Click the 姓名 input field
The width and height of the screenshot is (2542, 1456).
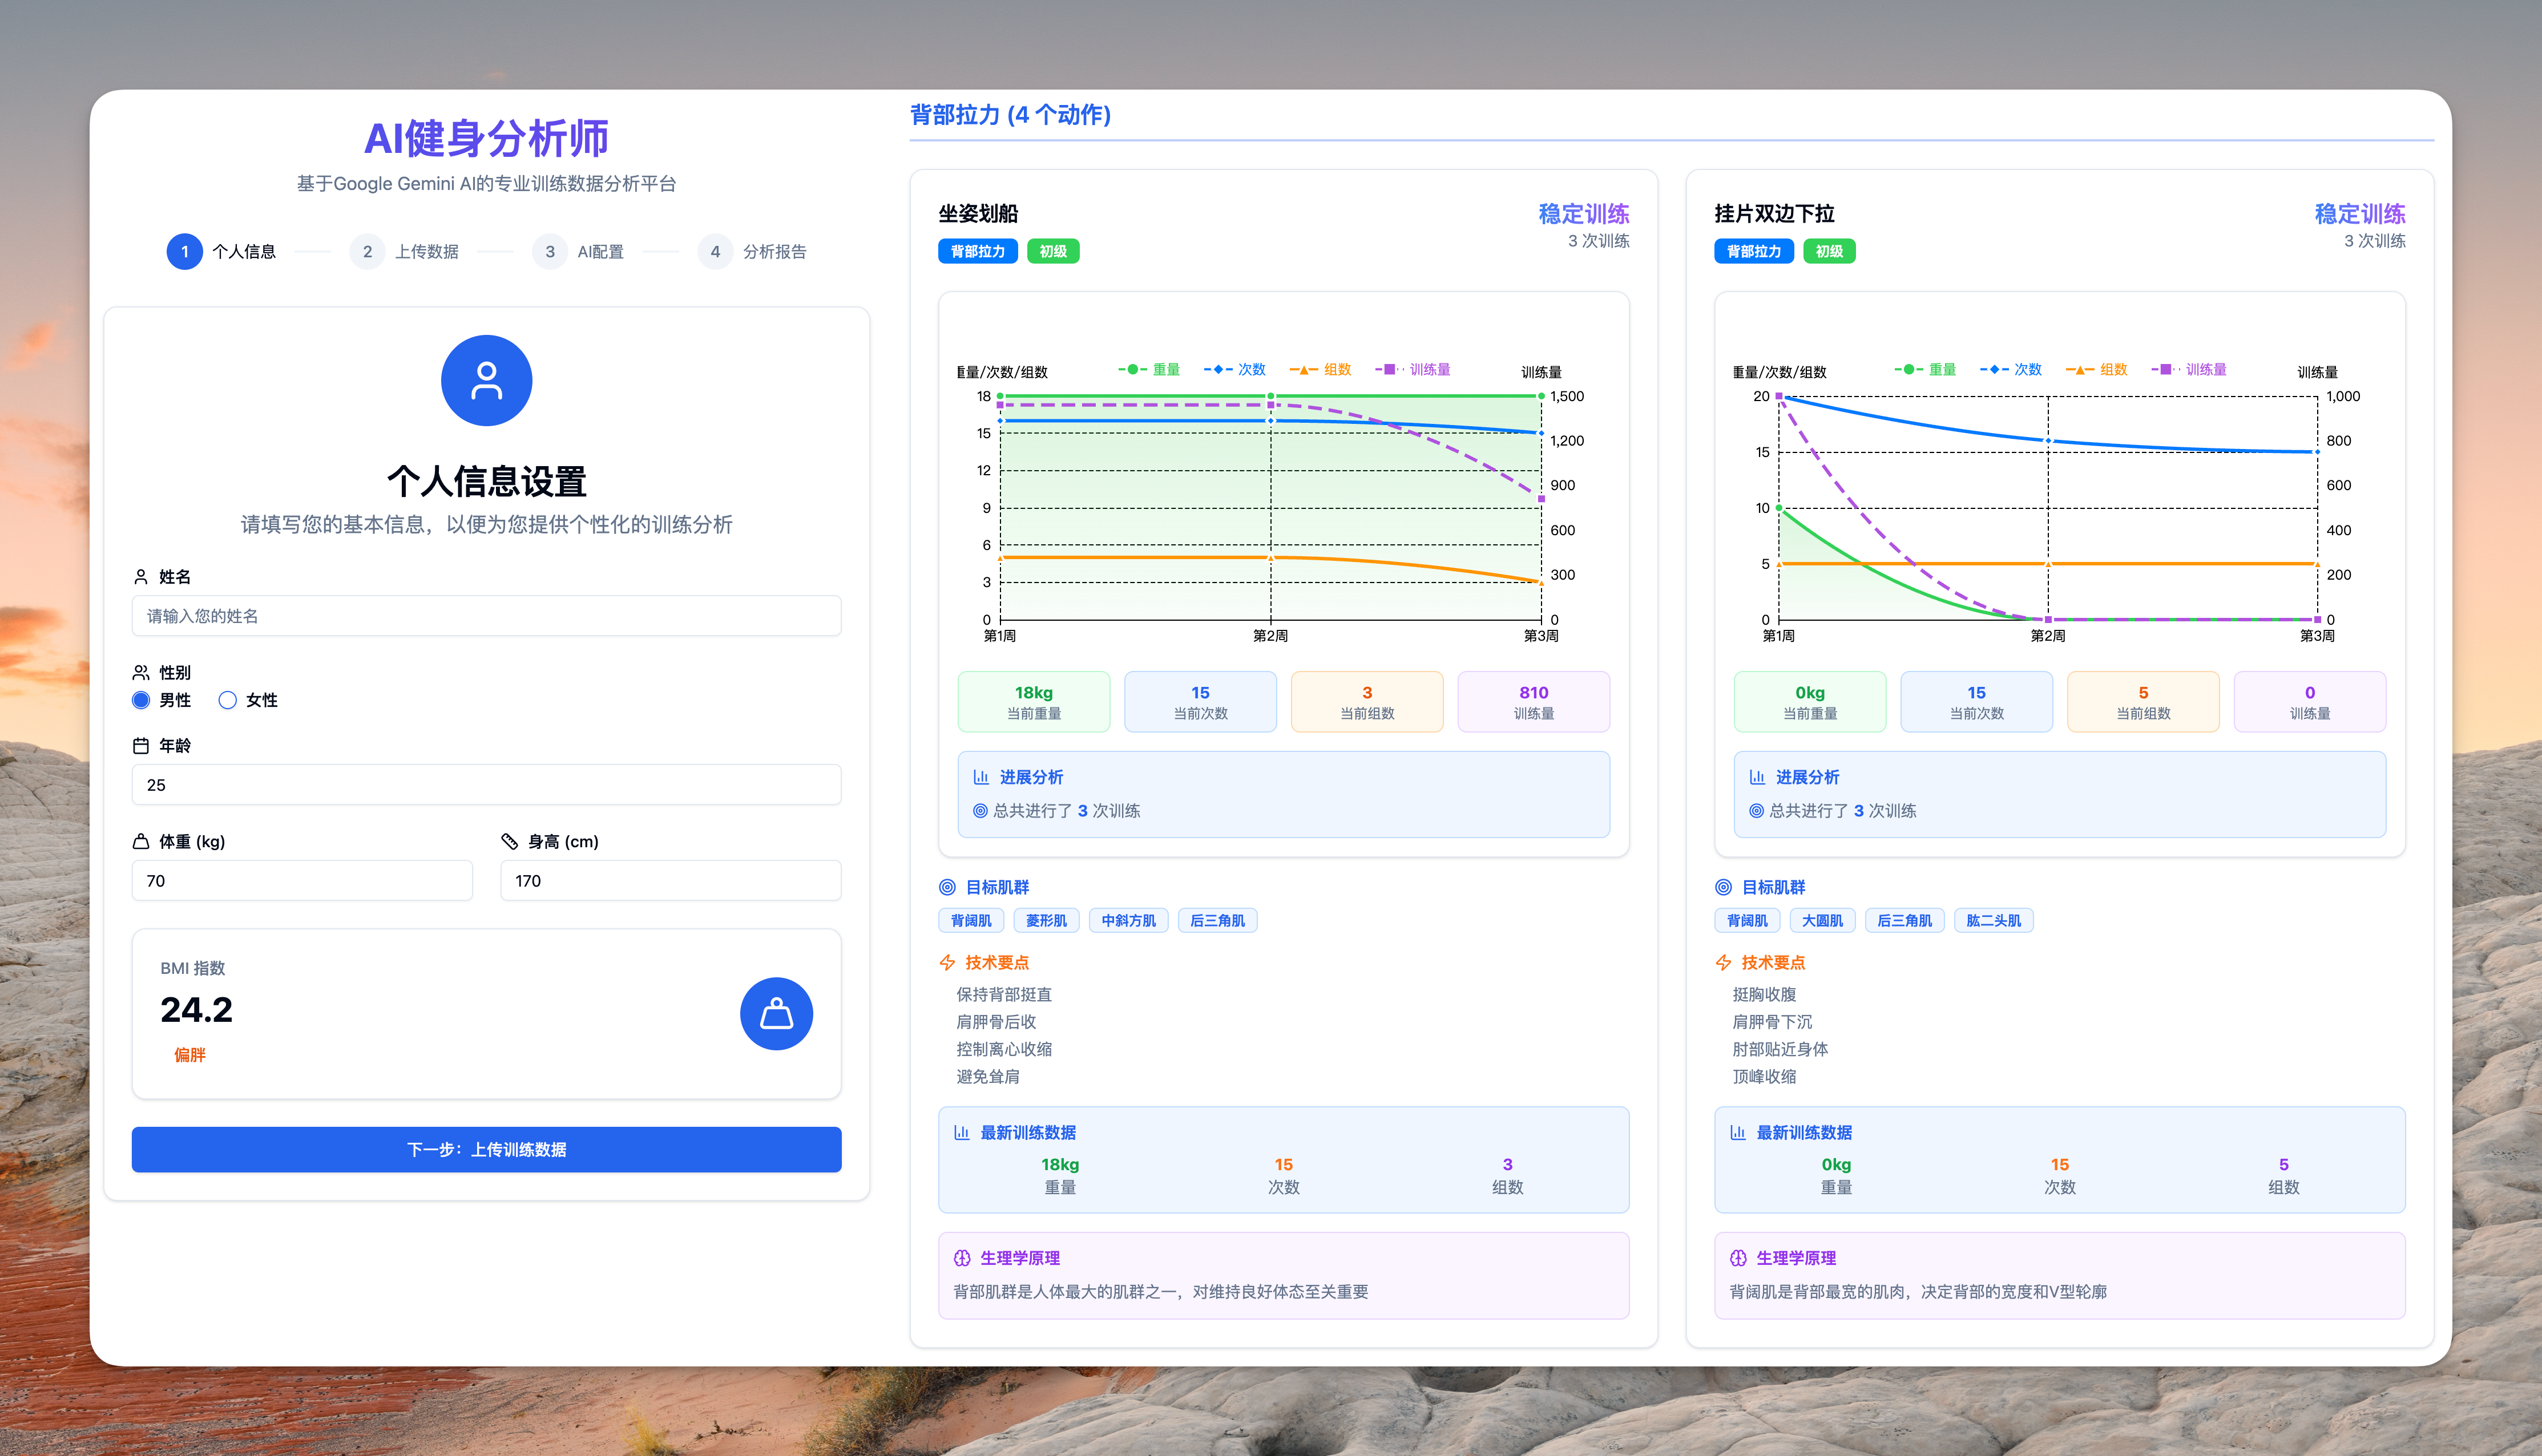click(x=486, y=616)
